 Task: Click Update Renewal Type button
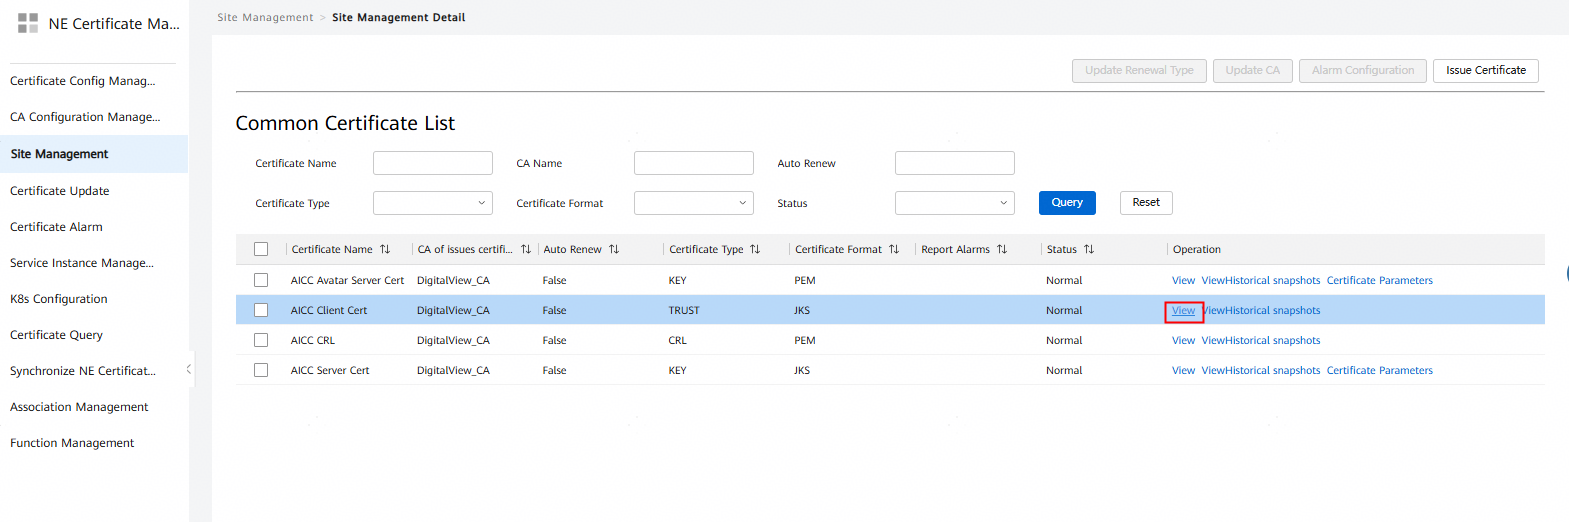click(x=1139, y=70)
